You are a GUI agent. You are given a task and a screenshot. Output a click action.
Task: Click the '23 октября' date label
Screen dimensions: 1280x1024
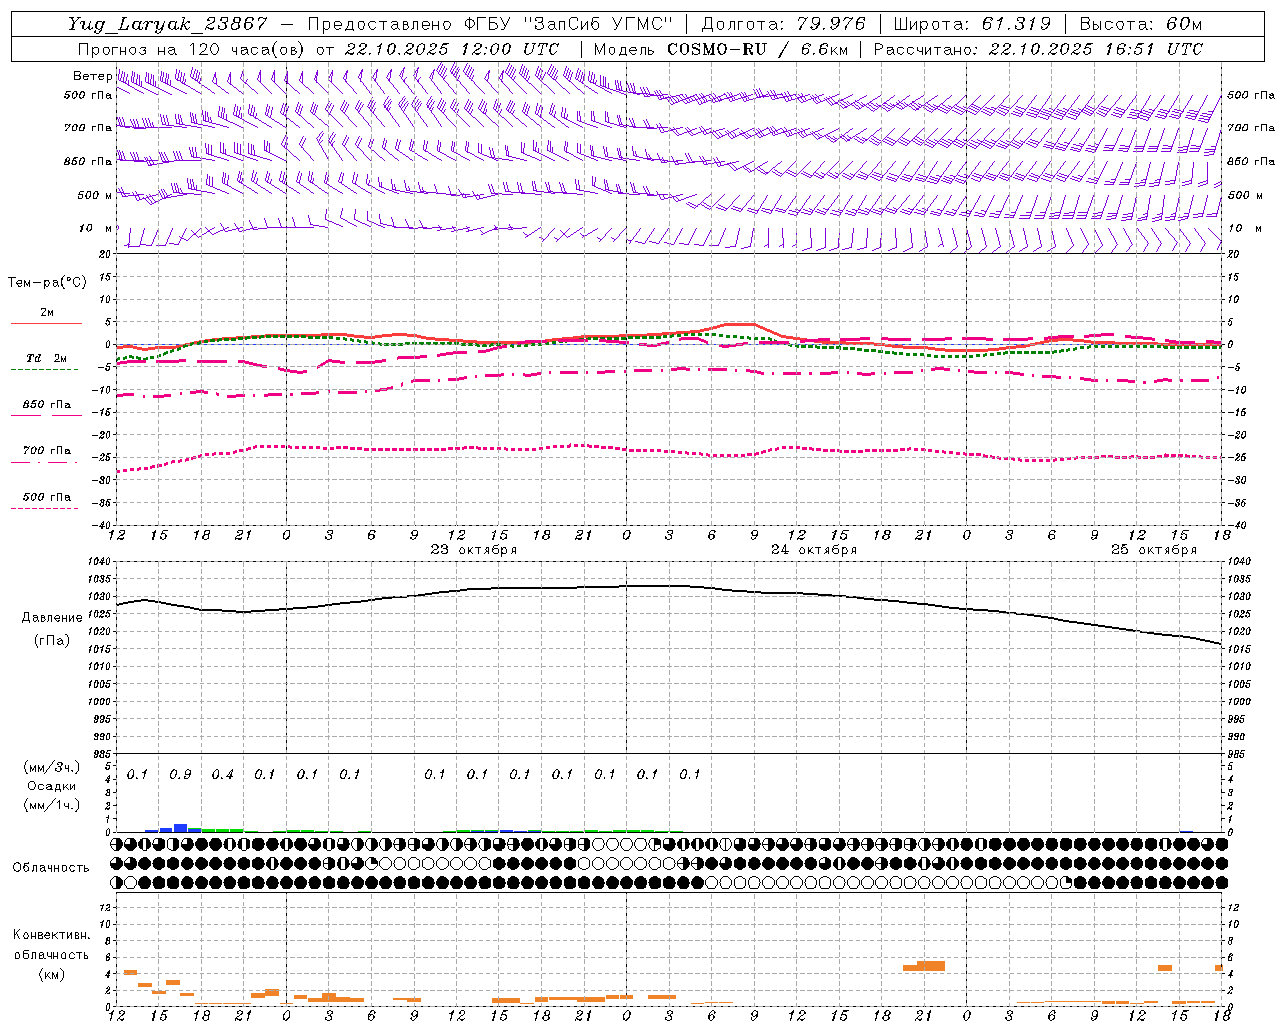(x=474, y=550)
